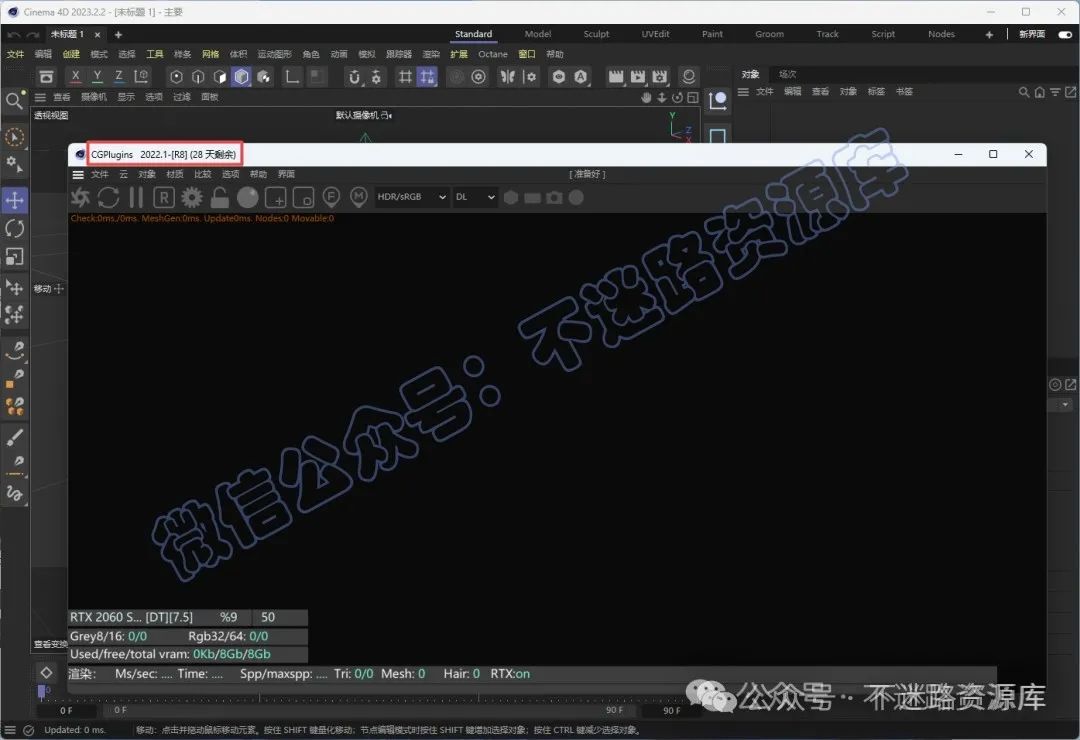This screenshot has height=740, width=1080.
Task: Click the 0 F start frame field
Action: pyautogui.click(x=66, y=710)
